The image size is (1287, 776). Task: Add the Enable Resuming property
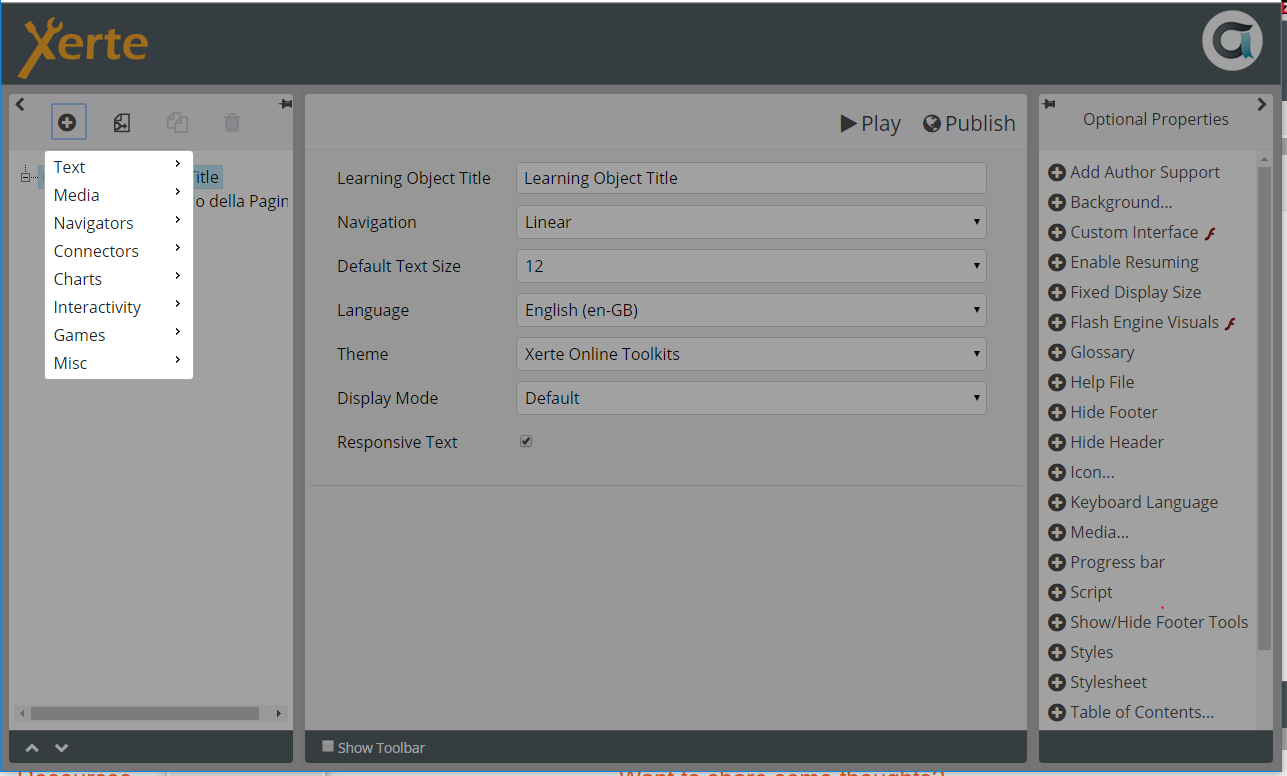(1123, 262)
